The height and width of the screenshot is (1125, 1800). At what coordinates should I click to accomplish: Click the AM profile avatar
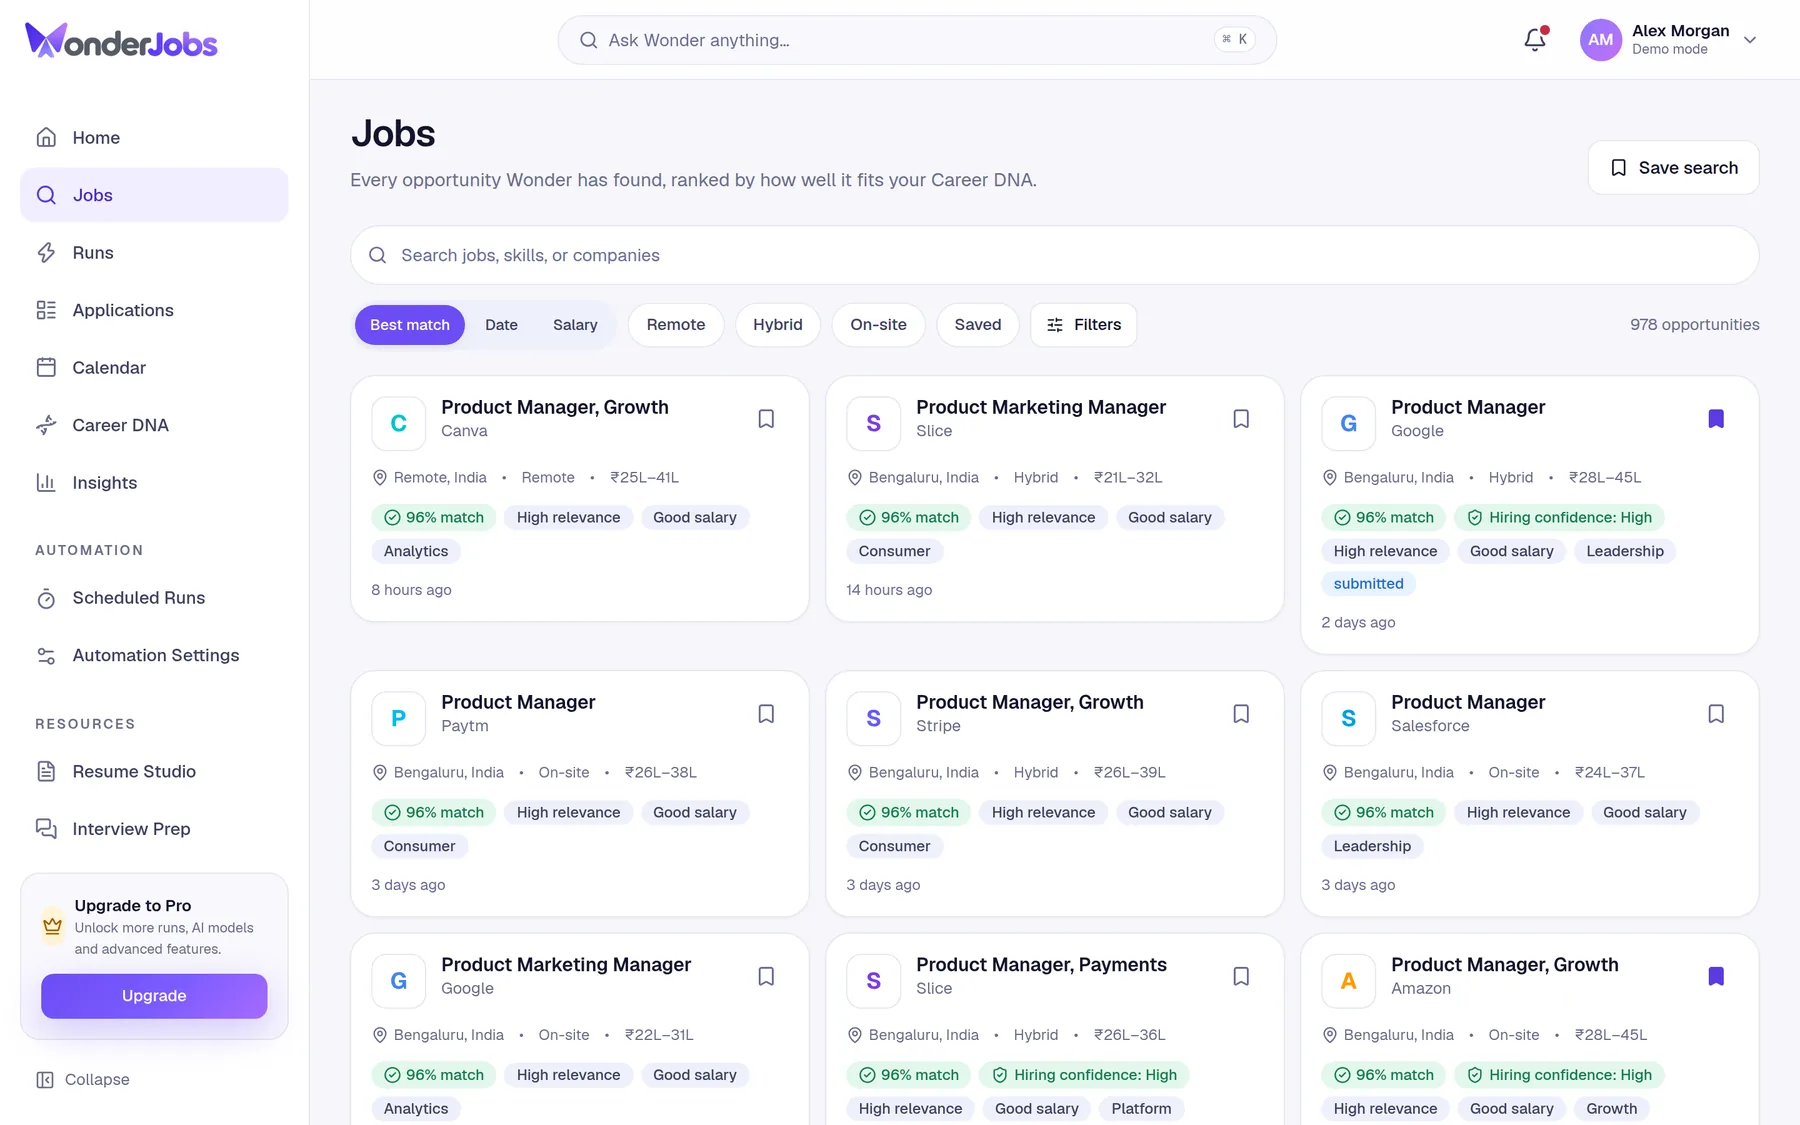[1600, 40]
